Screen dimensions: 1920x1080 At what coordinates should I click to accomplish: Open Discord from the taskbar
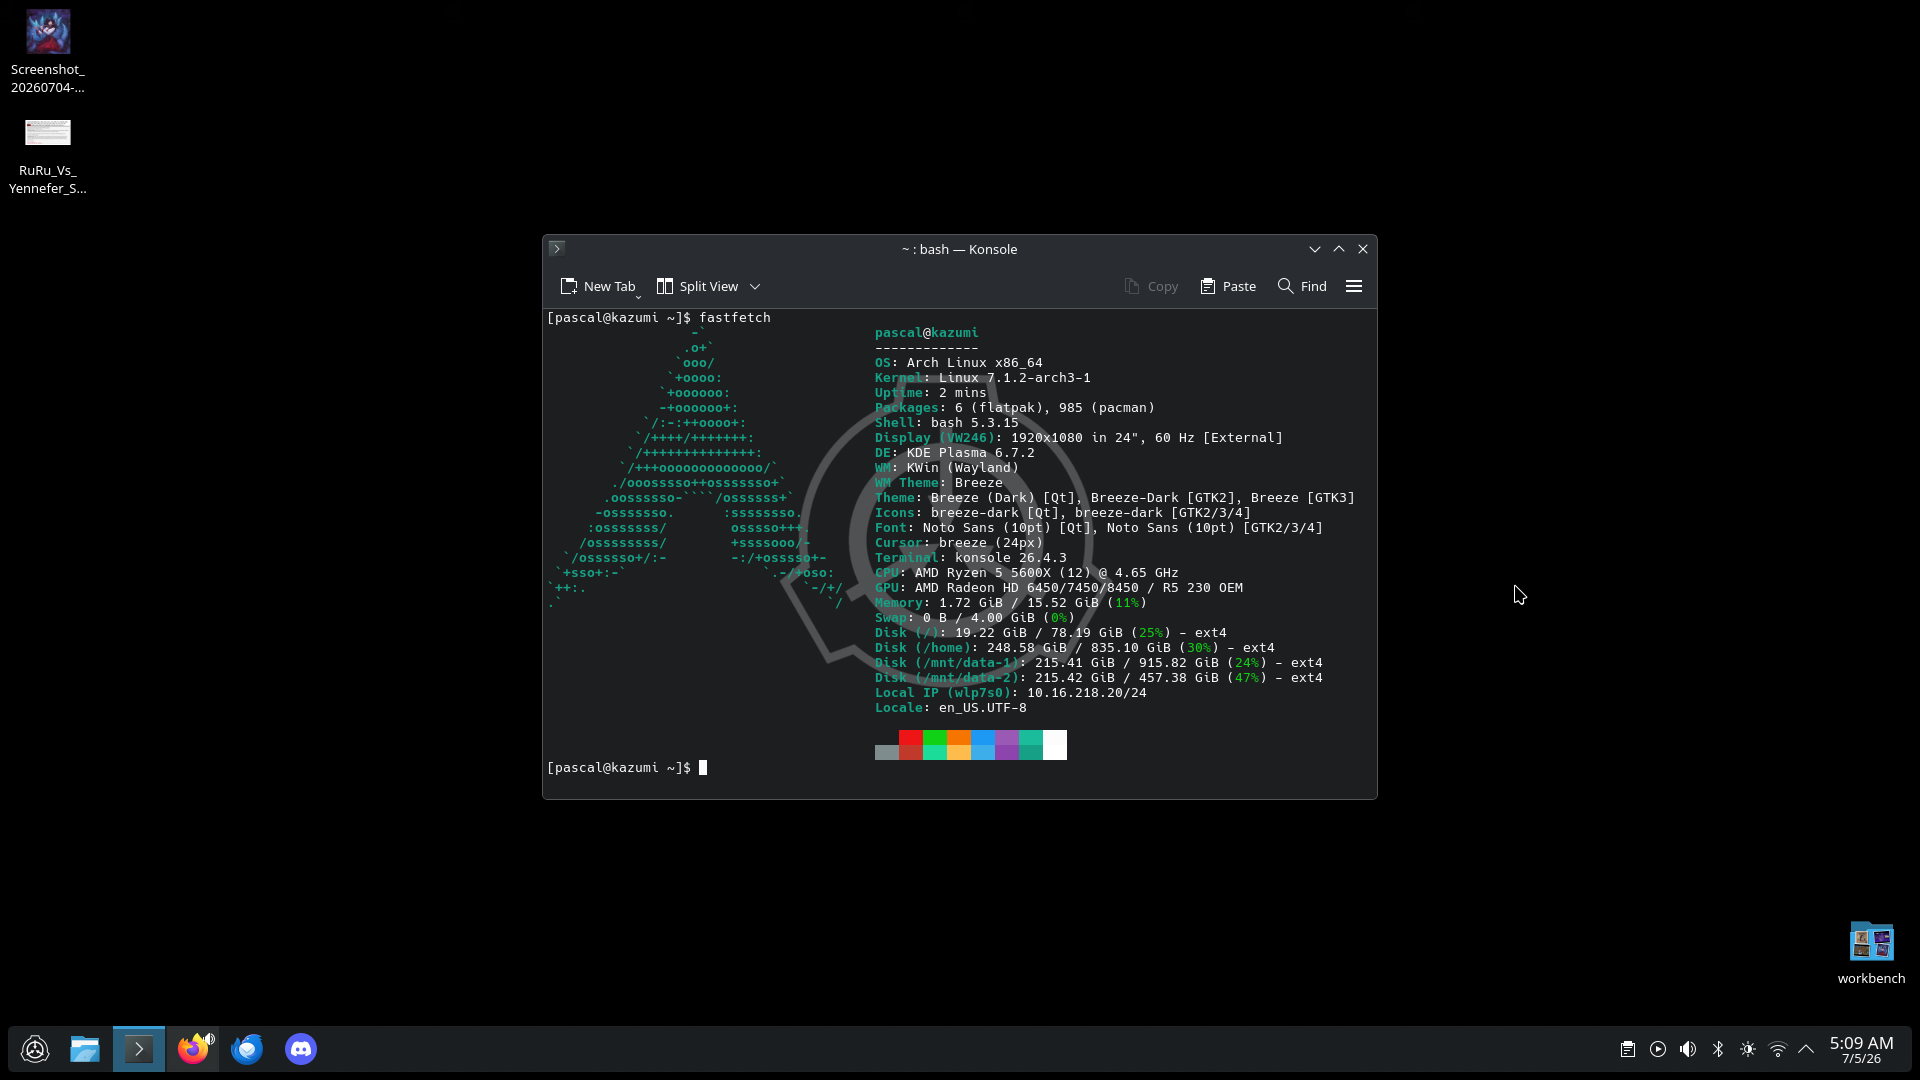click(301, 1049)
